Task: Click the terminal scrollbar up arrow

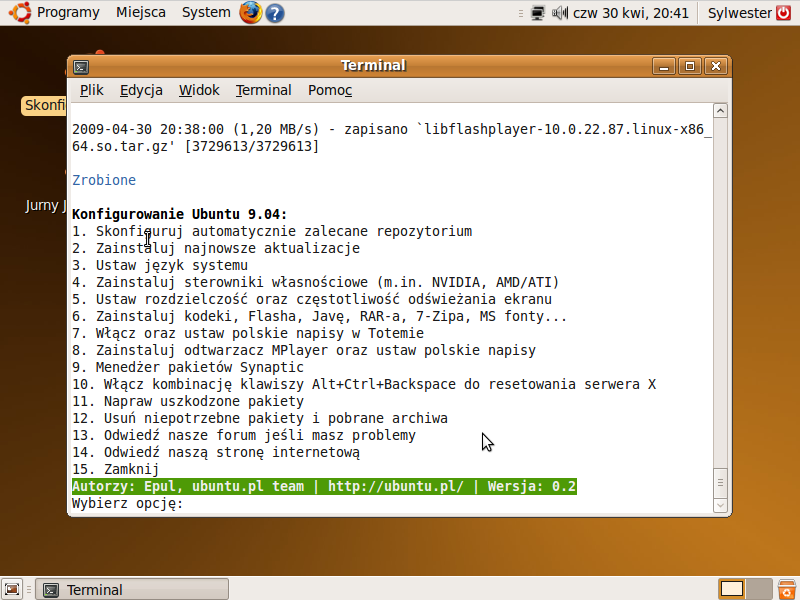Action: (x=720, y=111)
